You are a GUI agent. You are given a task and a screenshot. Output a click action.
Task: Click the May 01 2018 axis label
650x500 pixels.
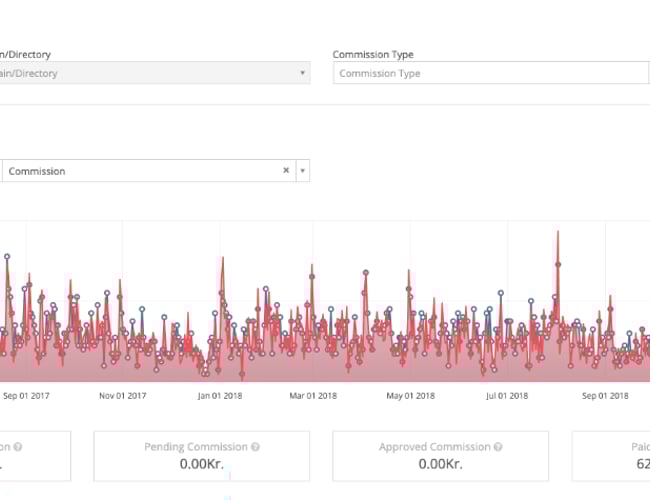click(411, 395)
